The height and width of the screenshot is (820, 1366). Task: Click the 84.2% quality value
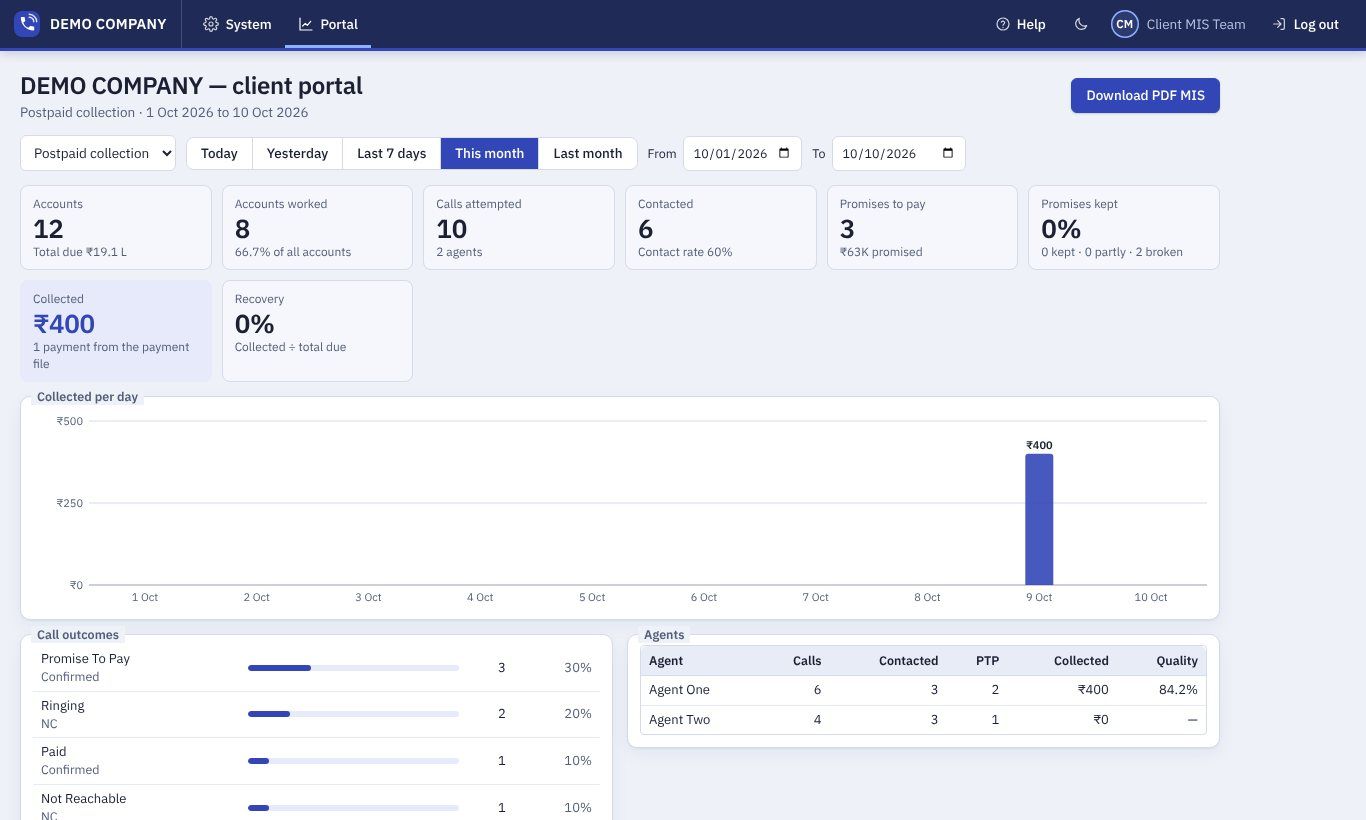1178,689
